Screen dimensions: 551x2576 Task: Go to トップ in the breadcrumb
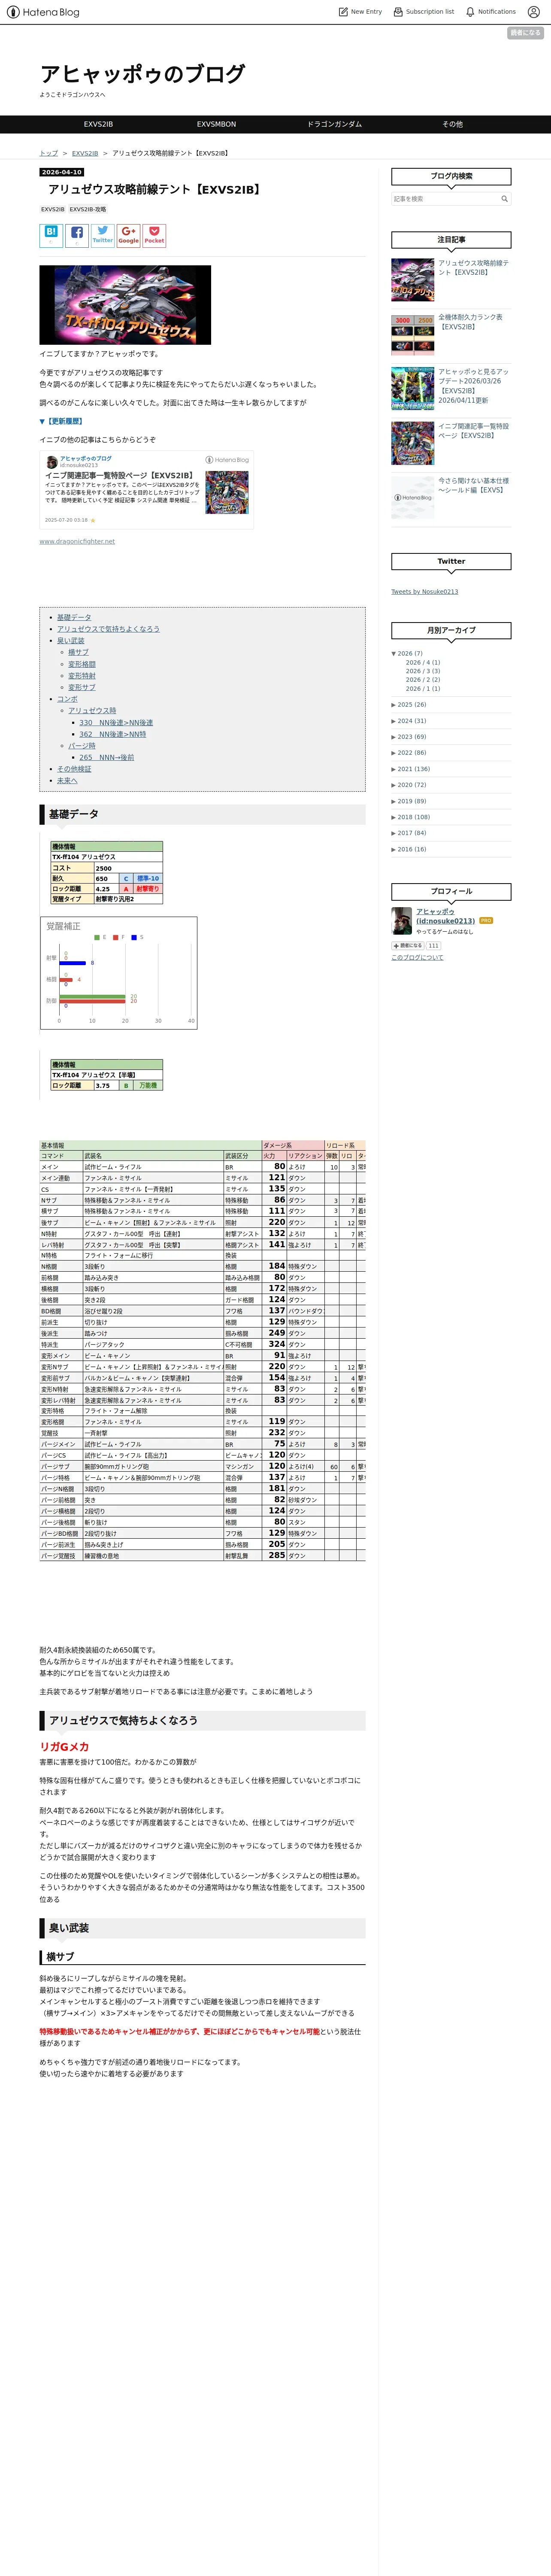(48, 153)
